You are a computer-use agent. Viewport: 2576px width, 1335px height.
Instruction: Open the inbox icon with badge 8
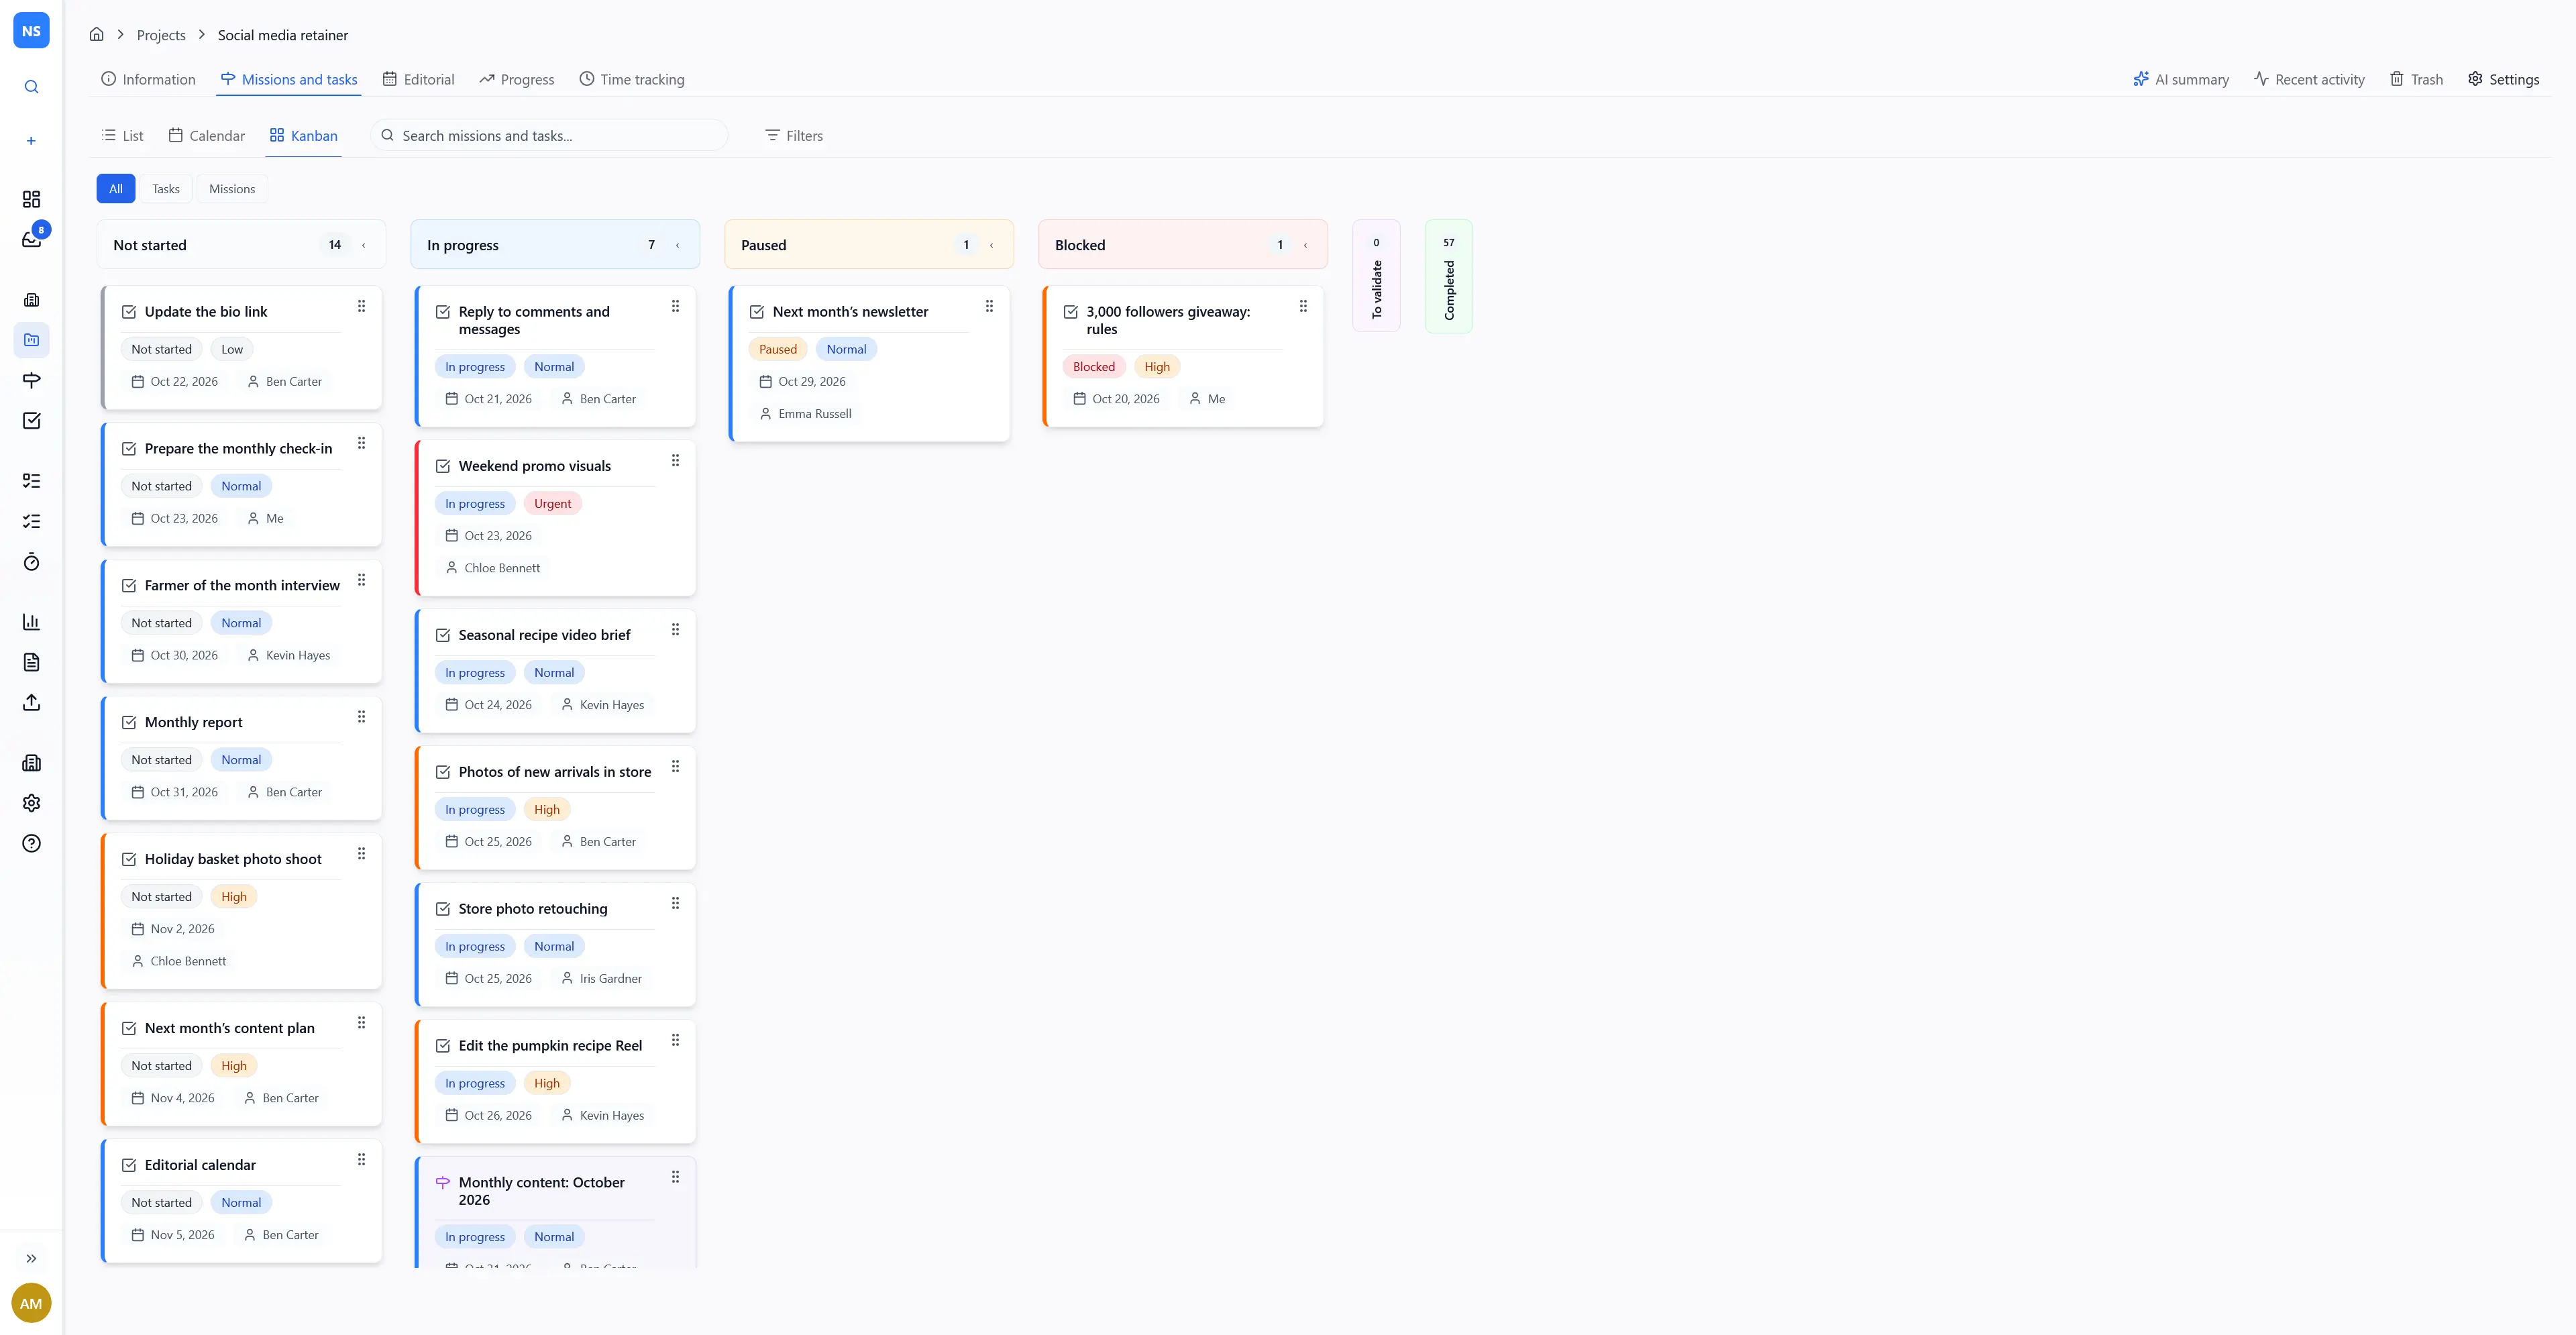31,239
